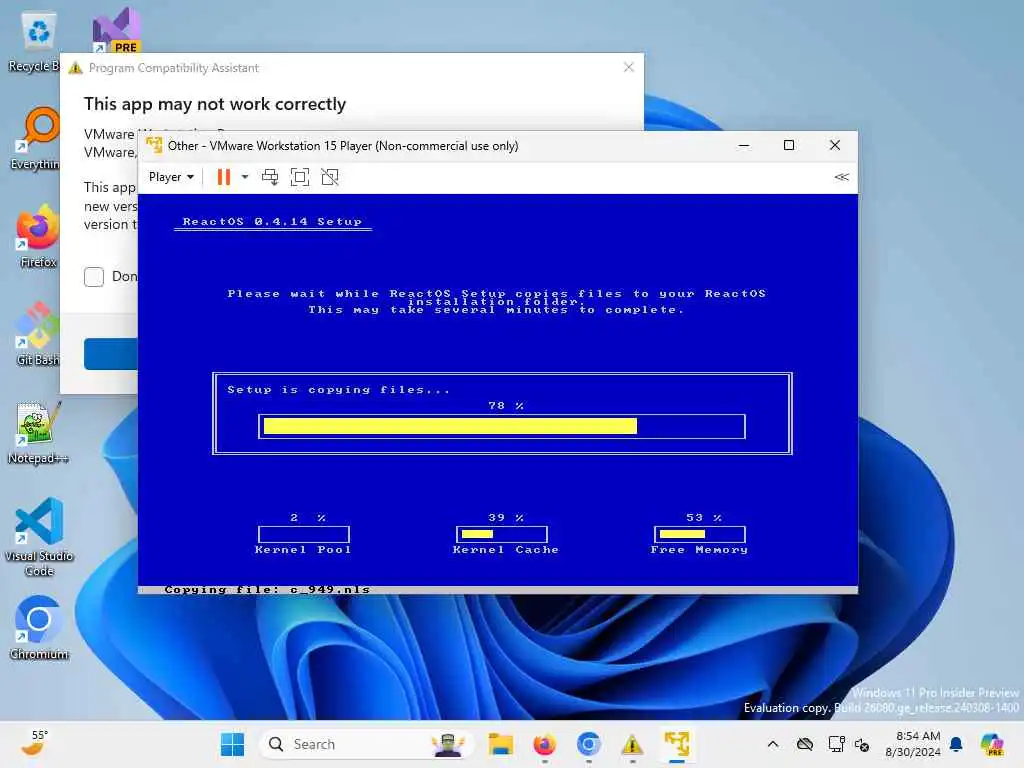Click the 'Copying file: c_949.nls' status line

pos(267,590)
